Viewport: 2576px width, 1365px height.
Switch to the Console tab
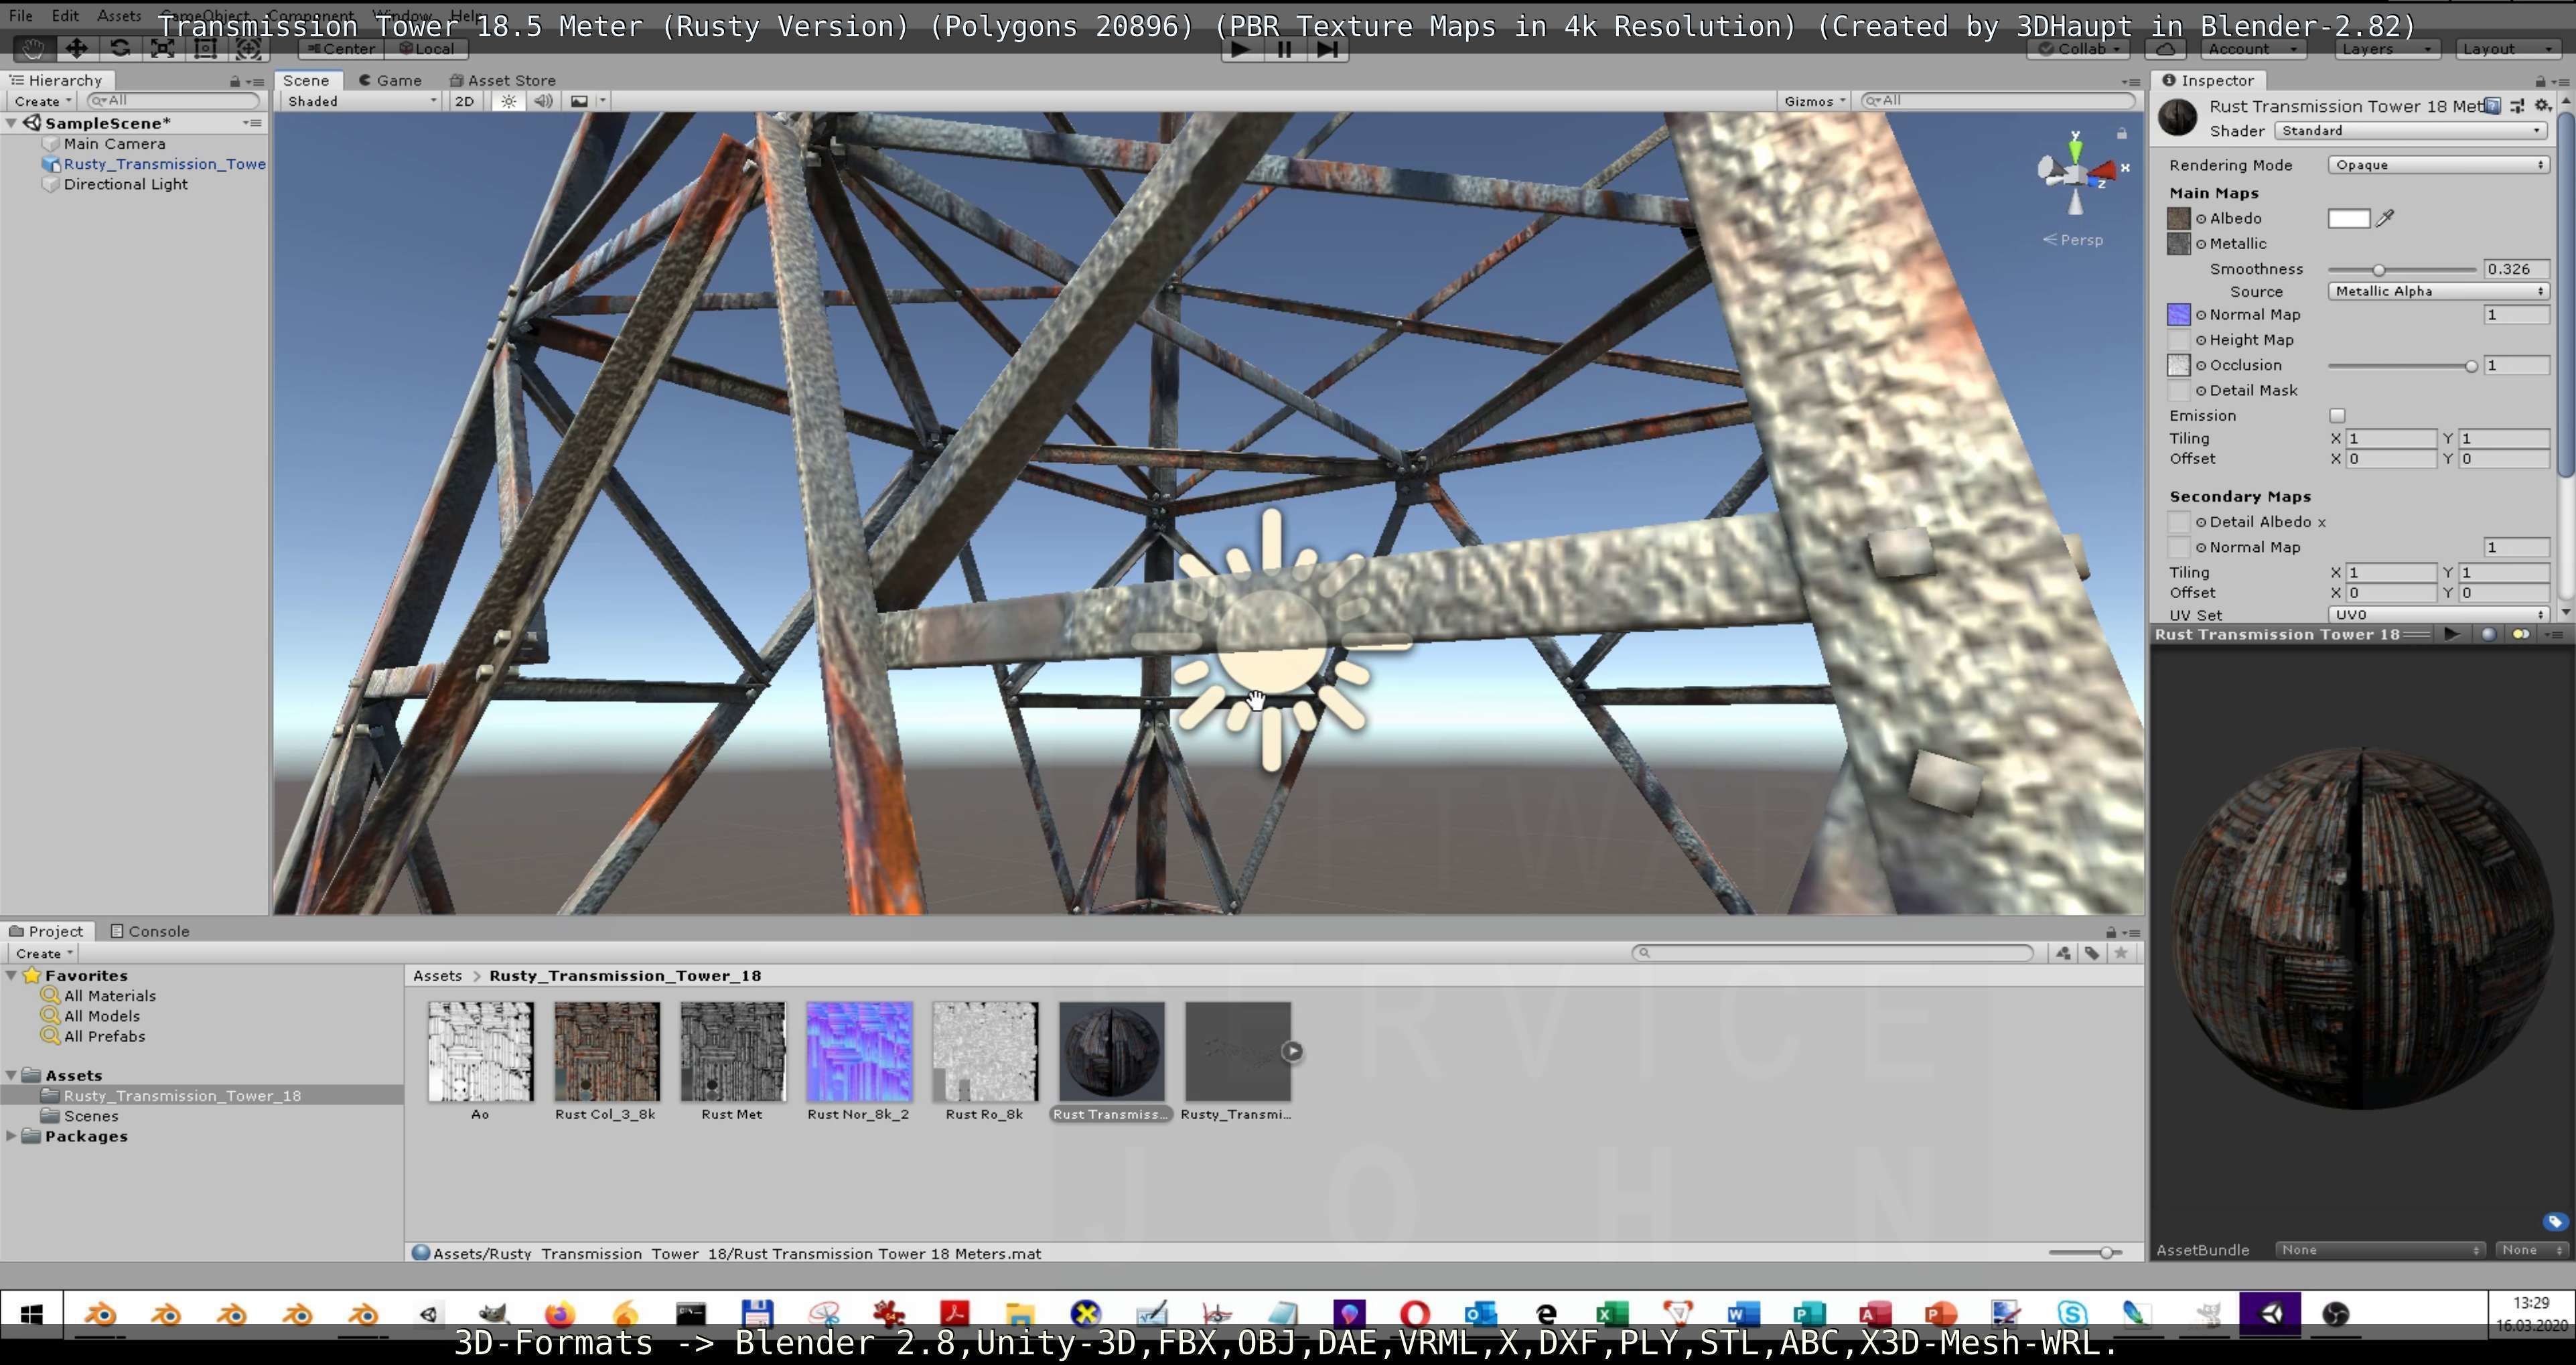click(x=149, y=931)
